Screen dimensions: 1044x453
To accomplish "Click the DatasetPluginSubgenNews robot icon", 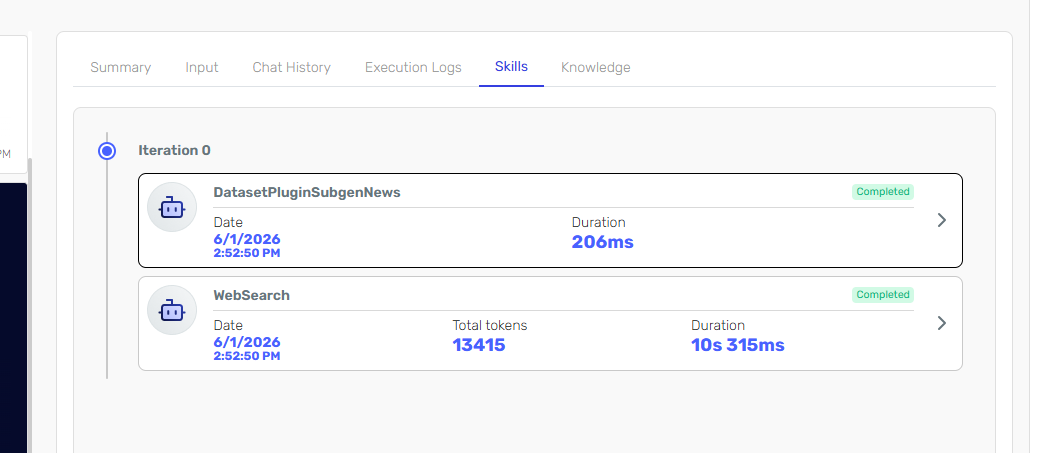I will tap(172, 207).
